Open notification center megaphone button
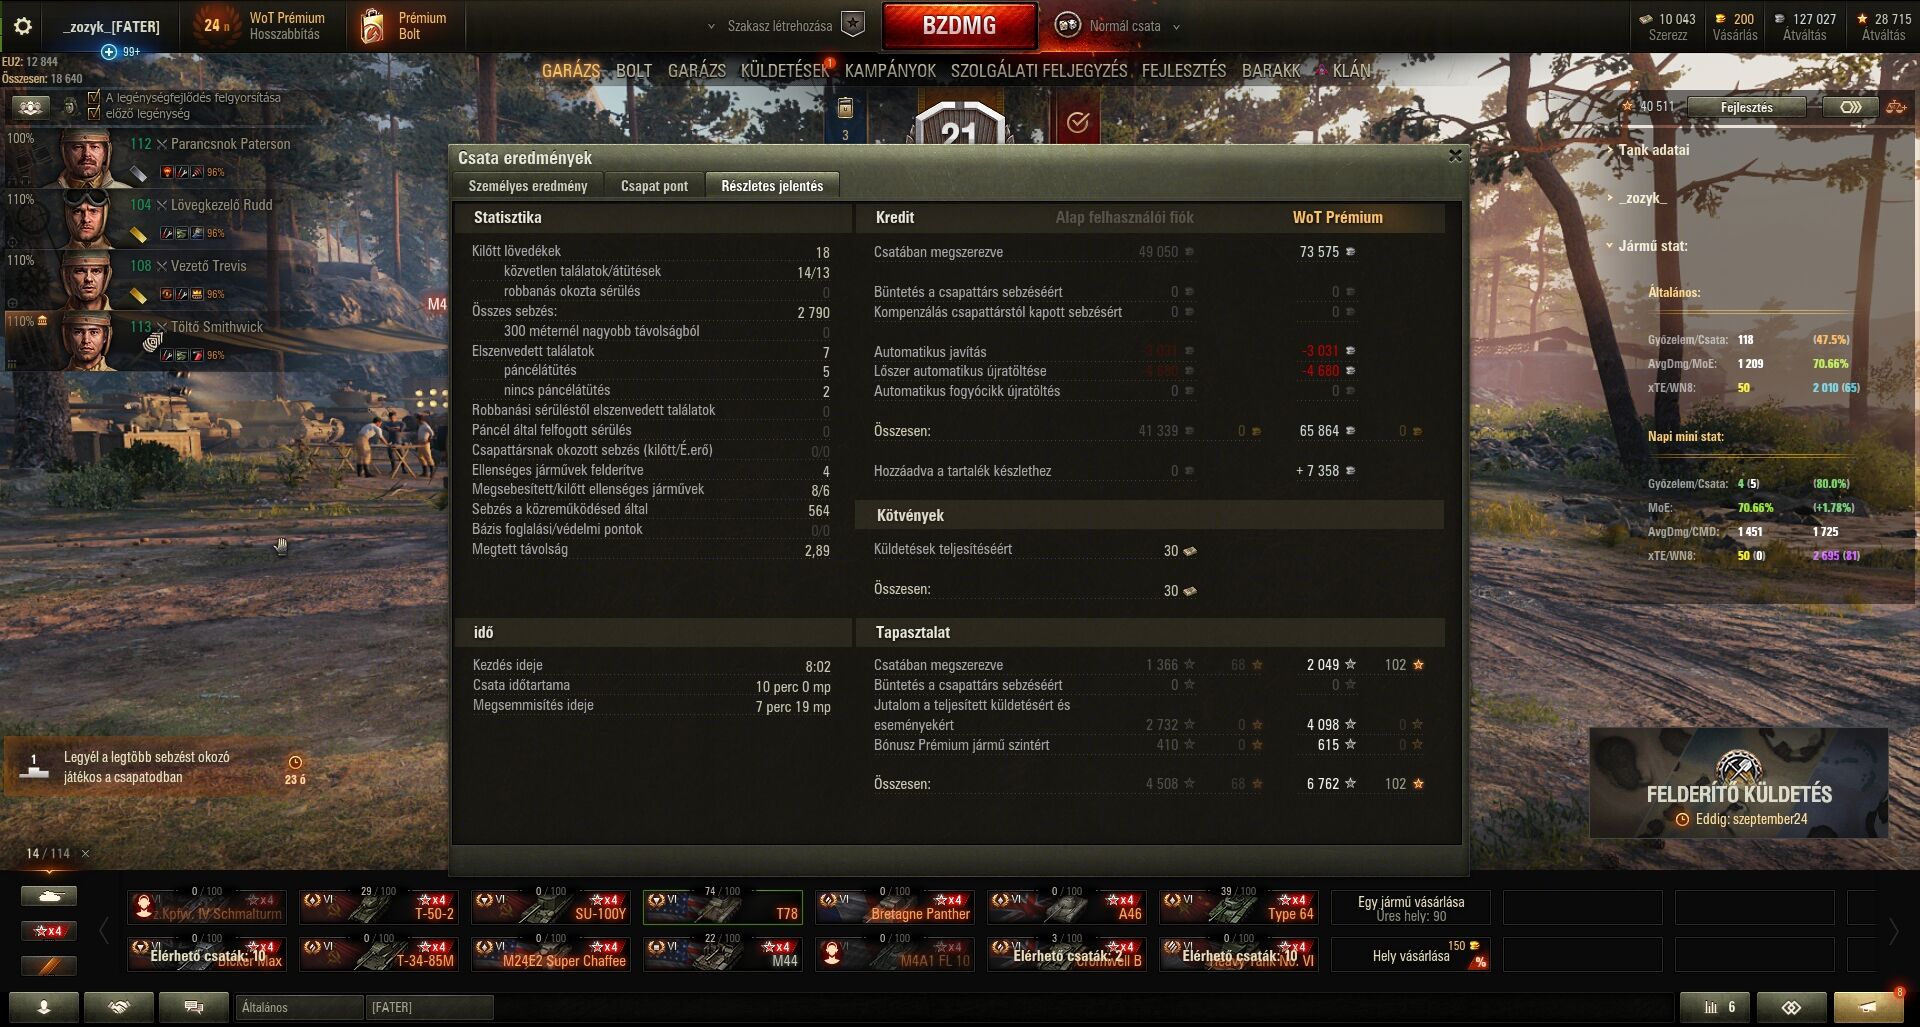This screenshot has height=1027, width=1920. 1867,1007
